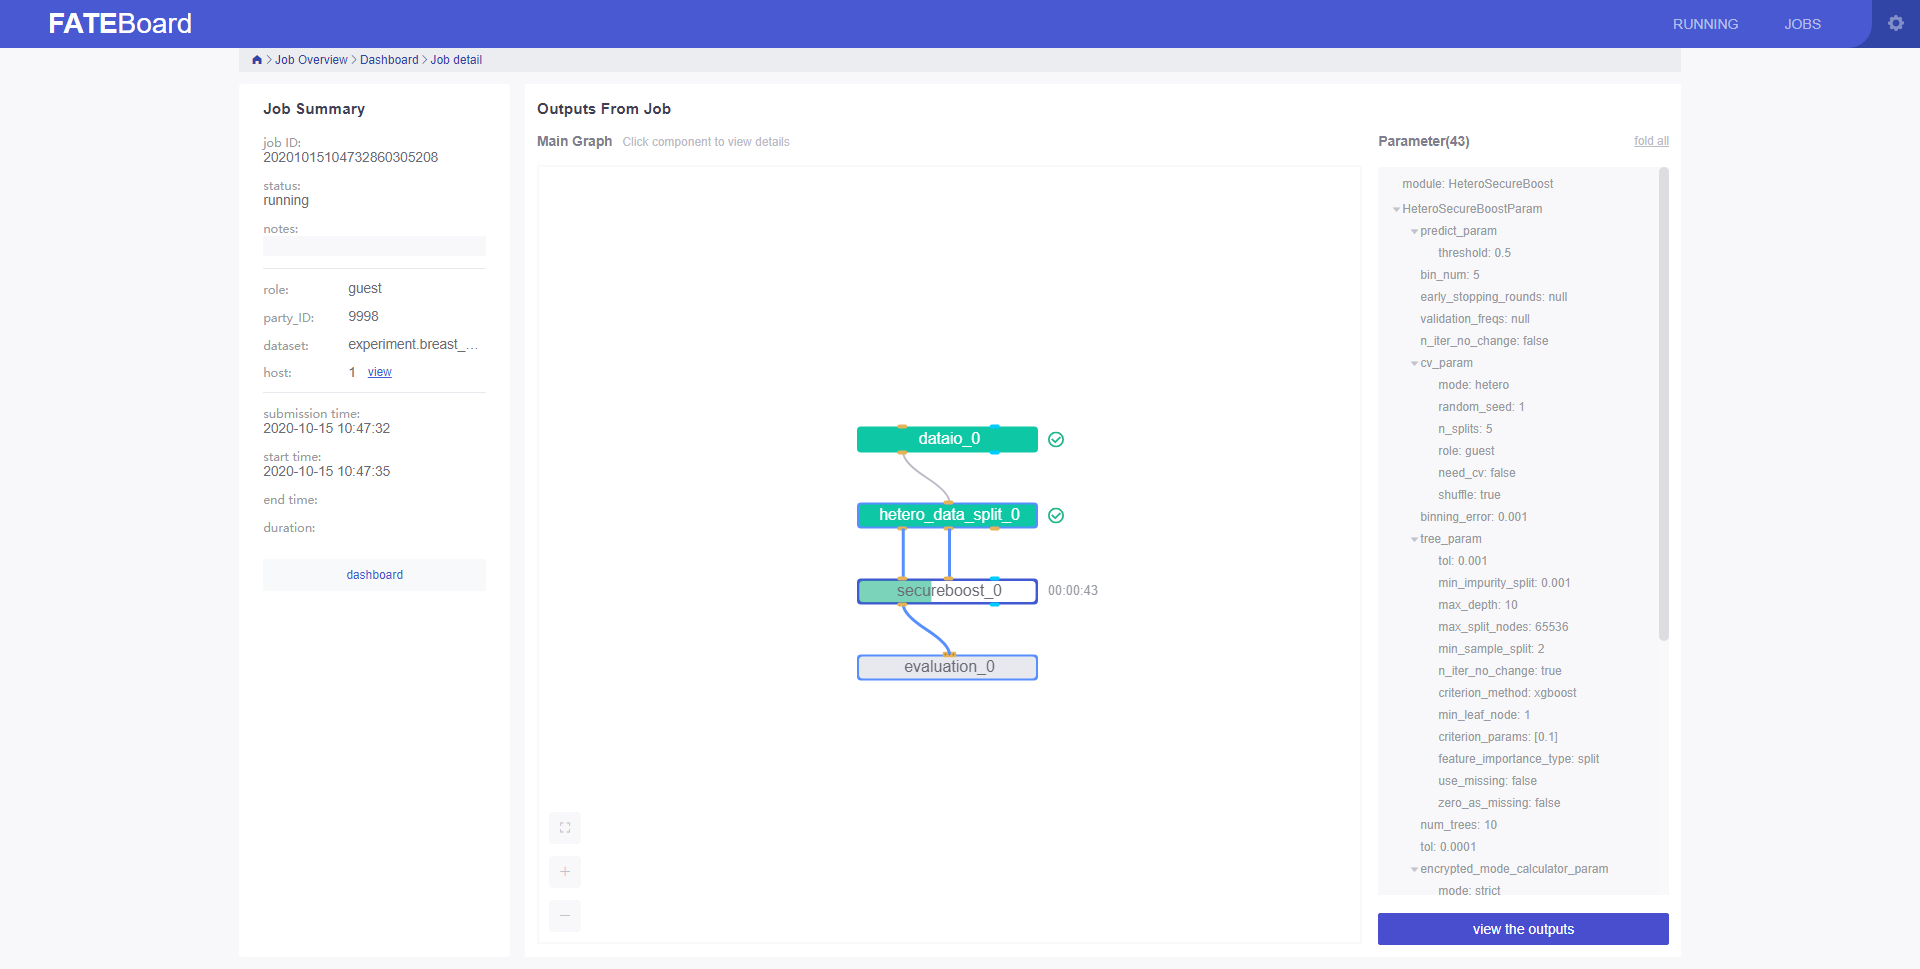Open the settings gear icon
Screen dimensions: 1920x969
click(x=1896, y=23)
